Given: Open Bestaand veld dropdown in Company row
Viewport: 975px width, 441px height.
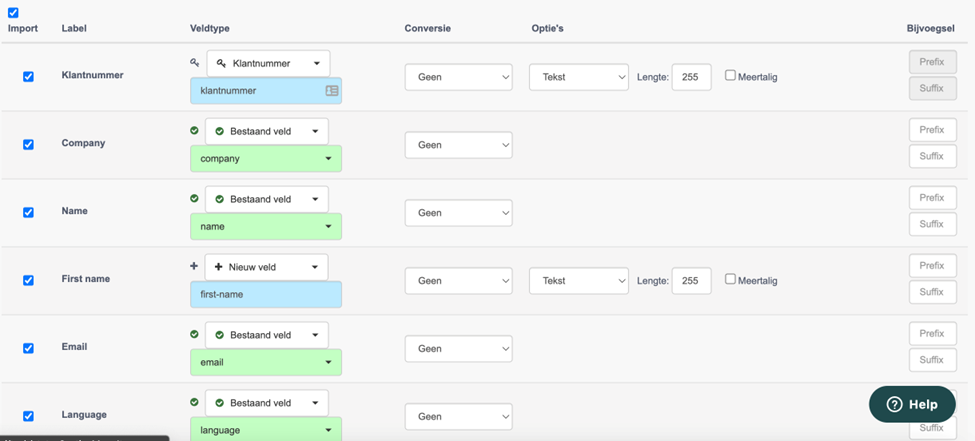Looking at the screenshot, I should [267, 131].
